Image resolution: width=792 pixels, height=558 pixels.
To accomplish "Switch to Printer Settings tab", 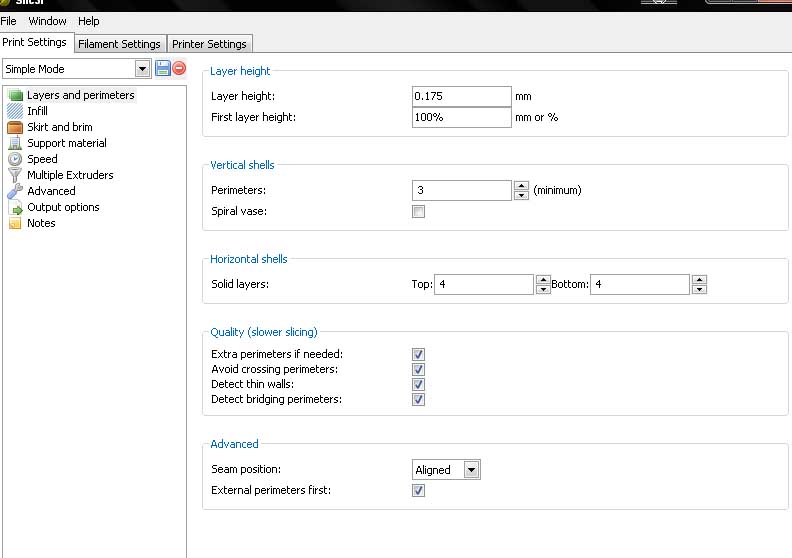I will (209, 44).
